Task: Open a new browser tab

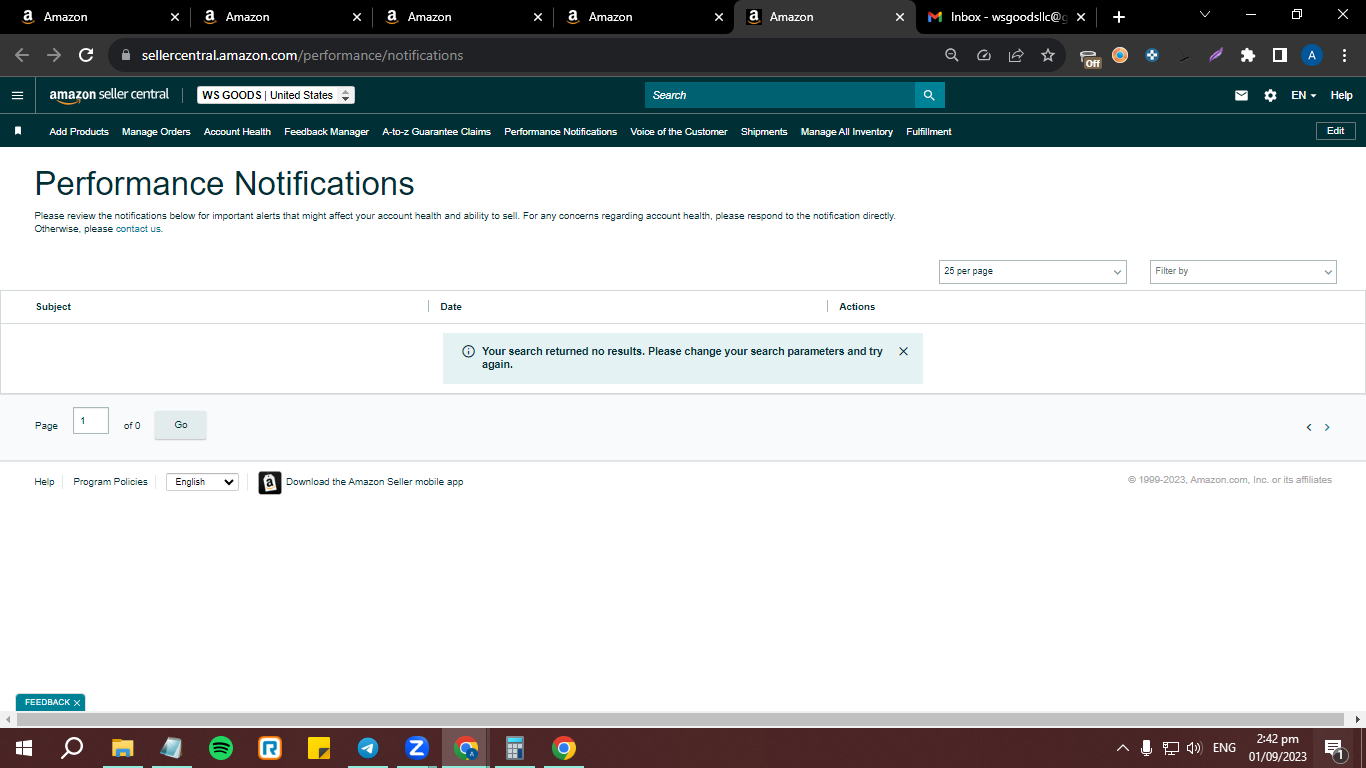Action: [x=1119, y=17]
